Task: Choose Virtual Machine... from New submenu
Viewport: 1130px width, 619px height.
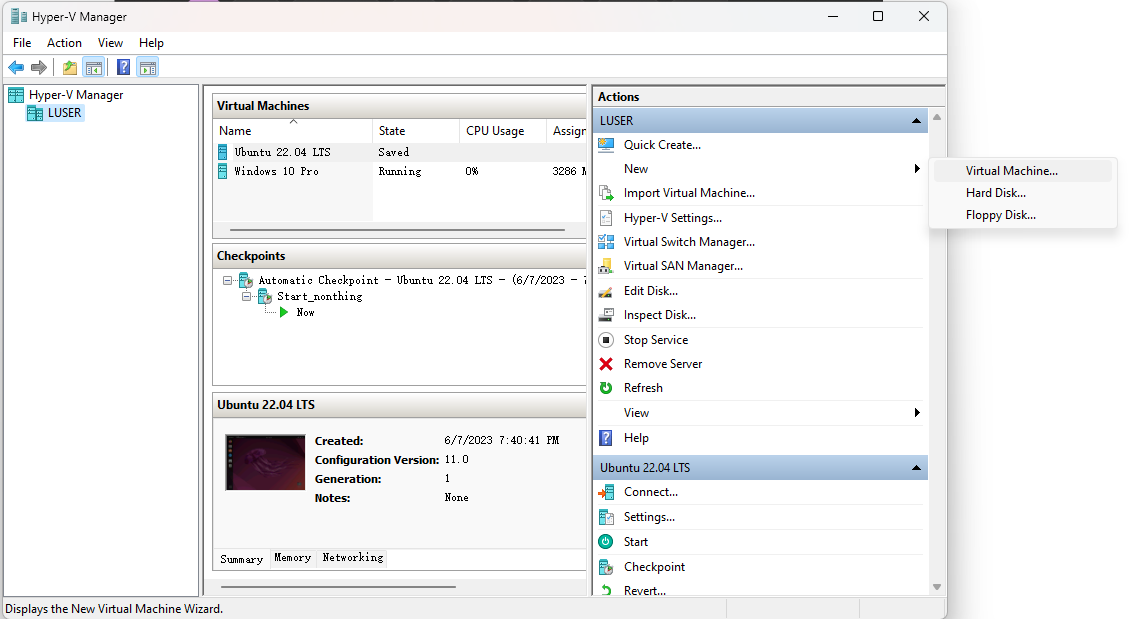Action: pyautogui.click(x=1023, y=171)
